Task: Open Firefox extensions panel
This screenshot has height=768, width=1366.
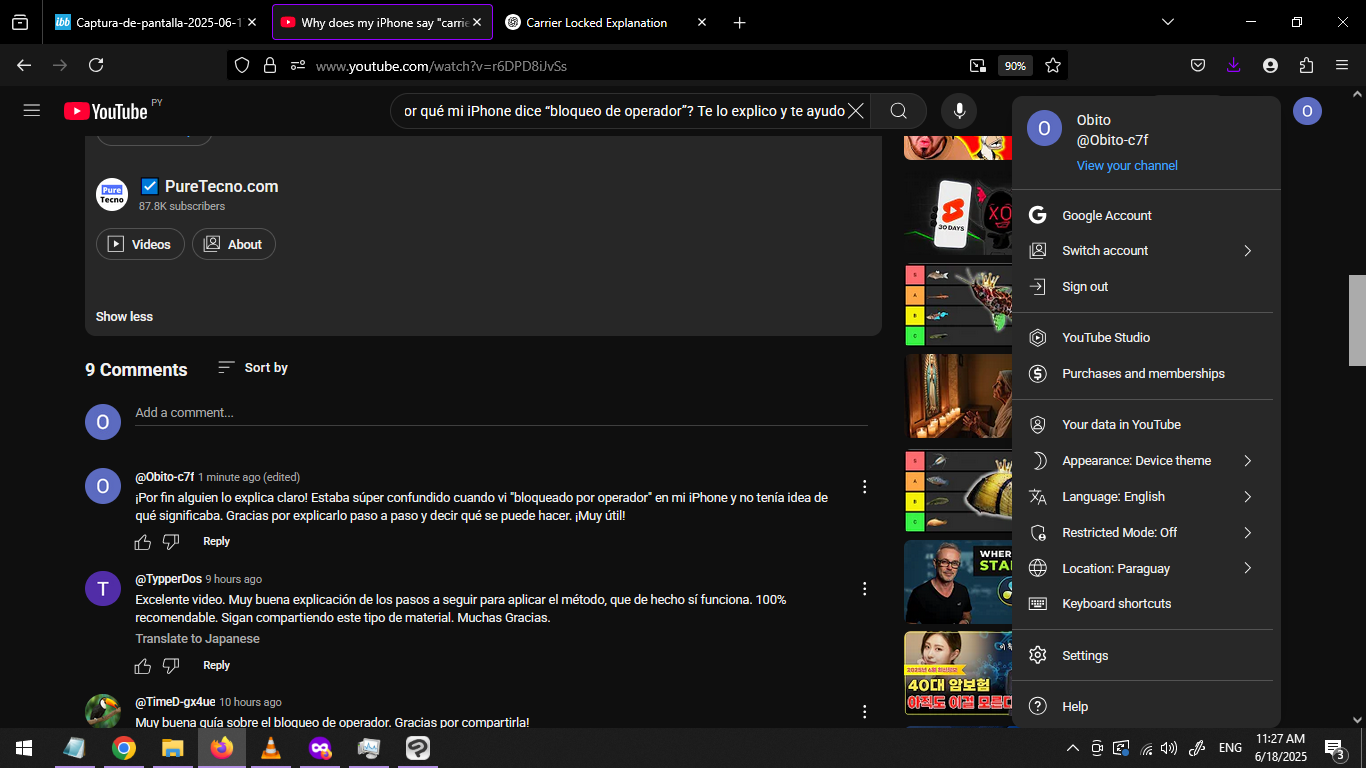Action: point(1306,65)
